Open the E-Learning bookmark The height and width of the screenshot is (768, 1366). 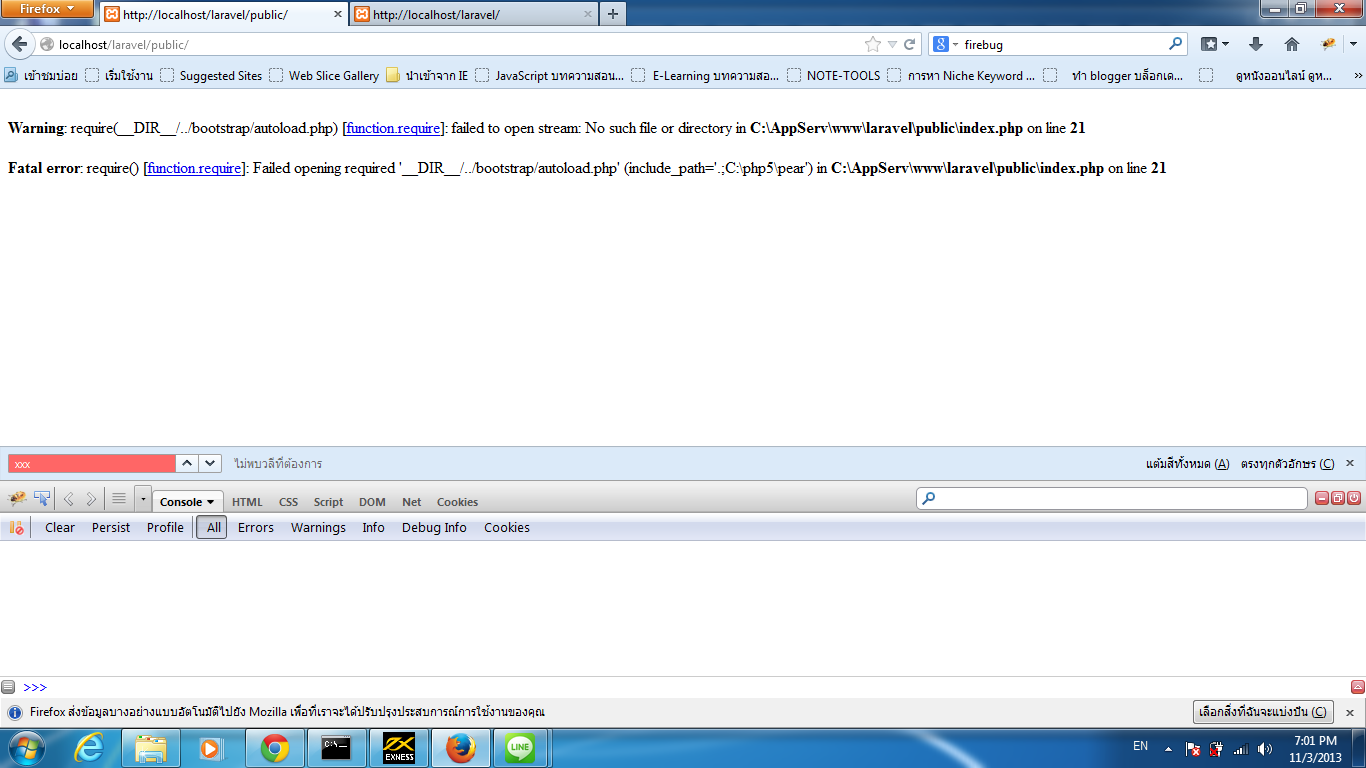click(706, 75)
